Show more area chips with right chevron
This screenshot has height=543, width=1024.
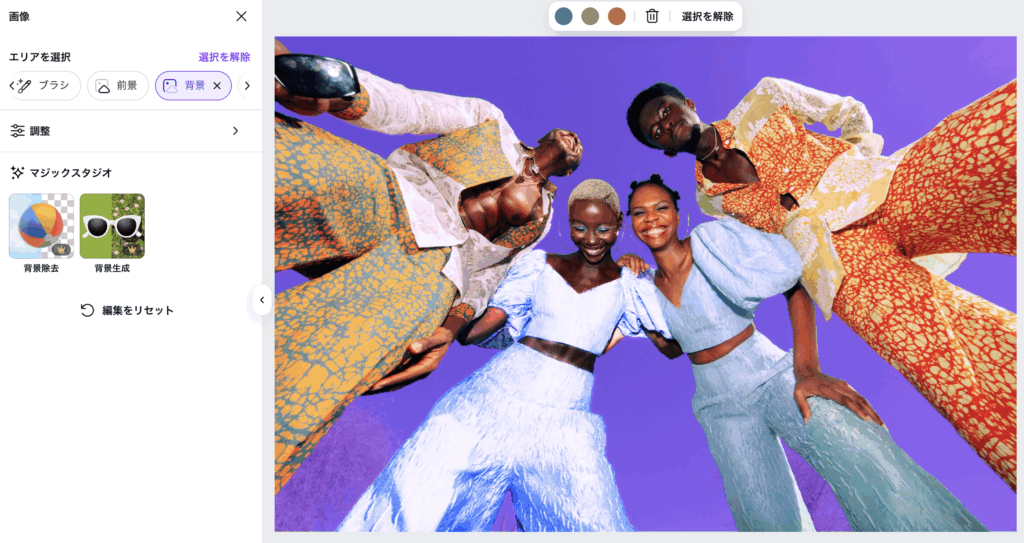coord(247,86)
